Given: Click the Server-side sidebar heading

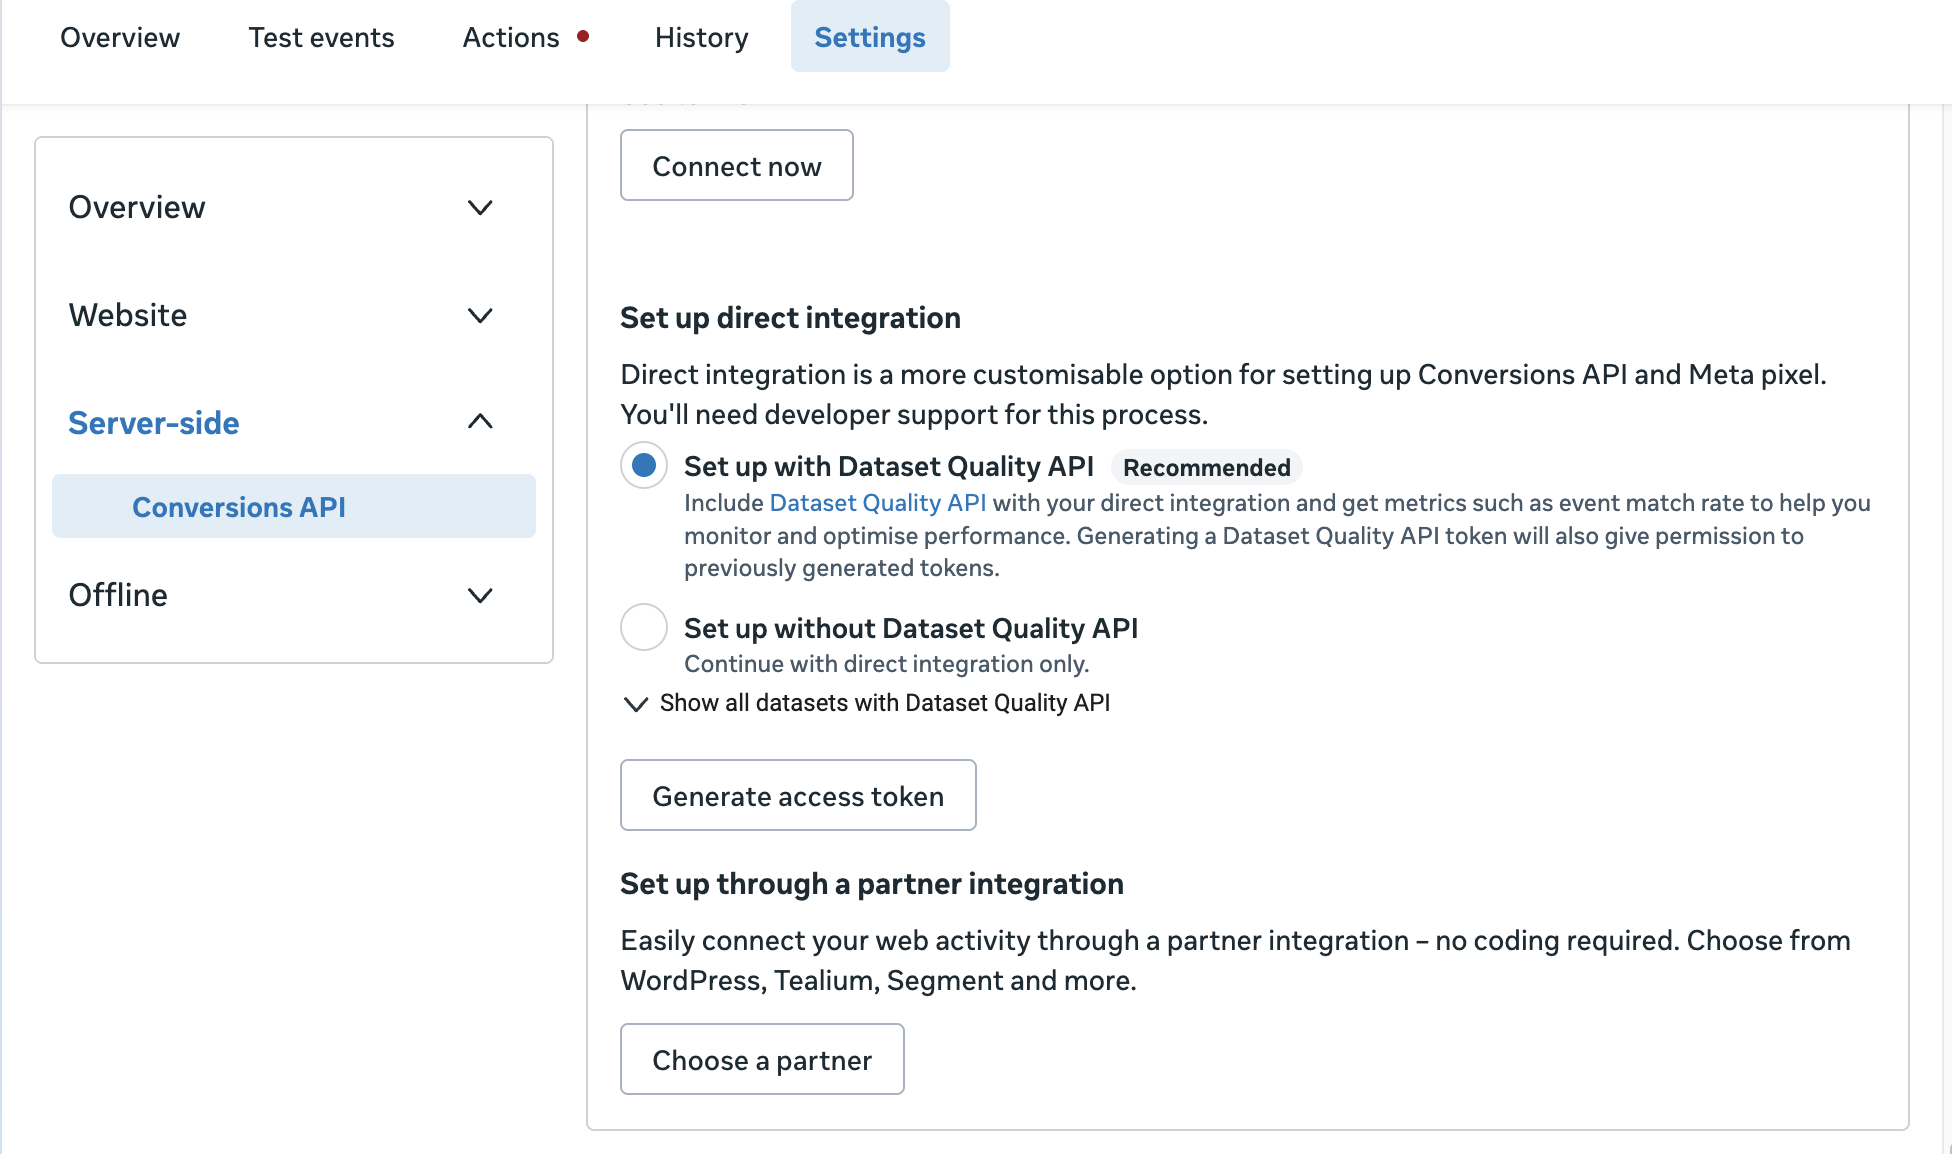Looking at the screenshot, I should coord(154,423).
